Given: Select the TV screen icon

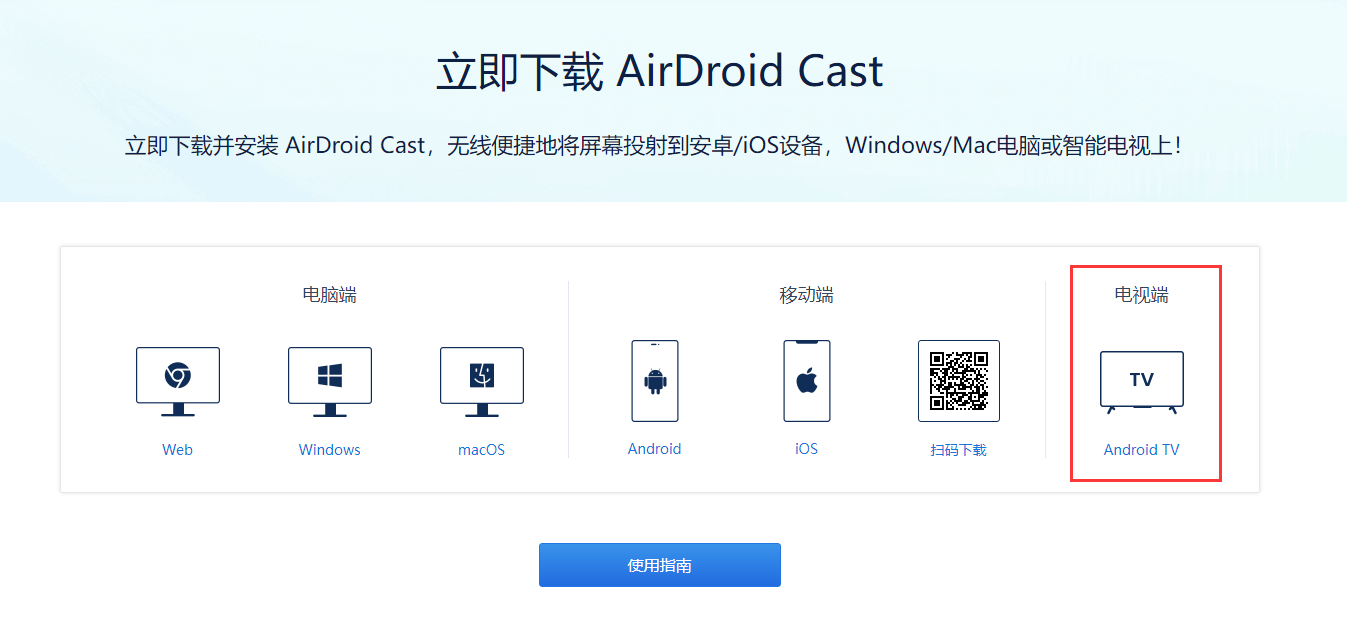Looking at the screenshot, I should pyautogui.click(x=1142, y=382).
